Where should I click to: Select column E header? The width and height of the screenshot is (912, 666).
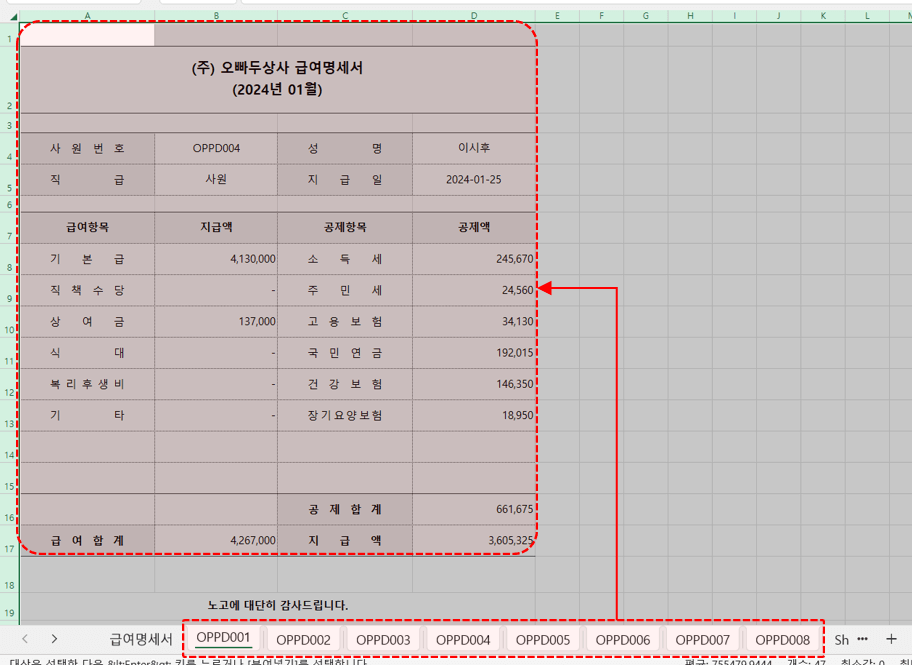coord(557,16)
